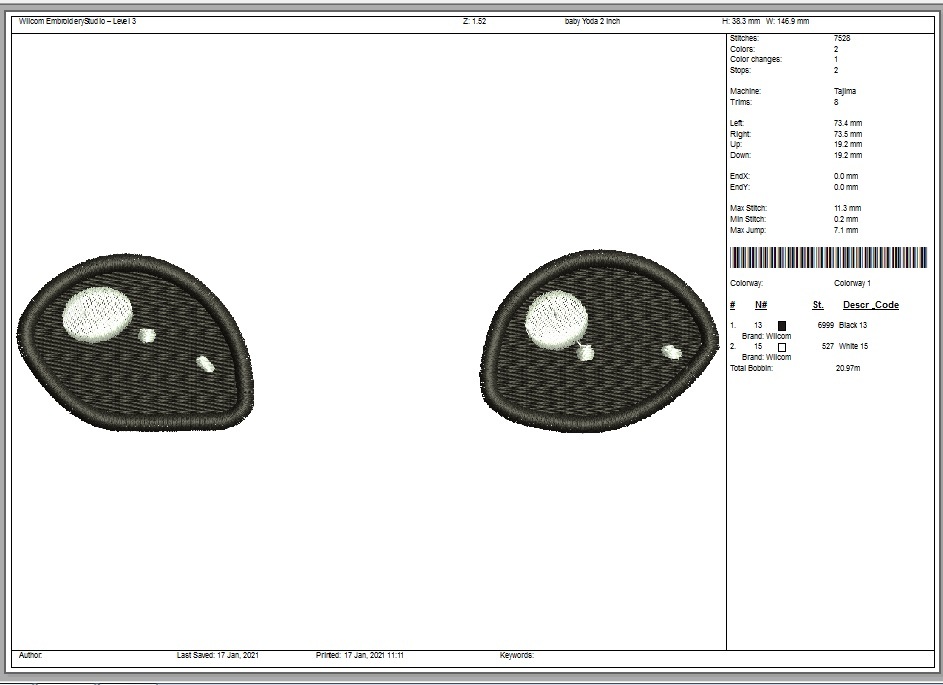Click the zoom factor "Z: 1.52"
Viewport: 943px width, 685px height.
click(x=475, y=22)
